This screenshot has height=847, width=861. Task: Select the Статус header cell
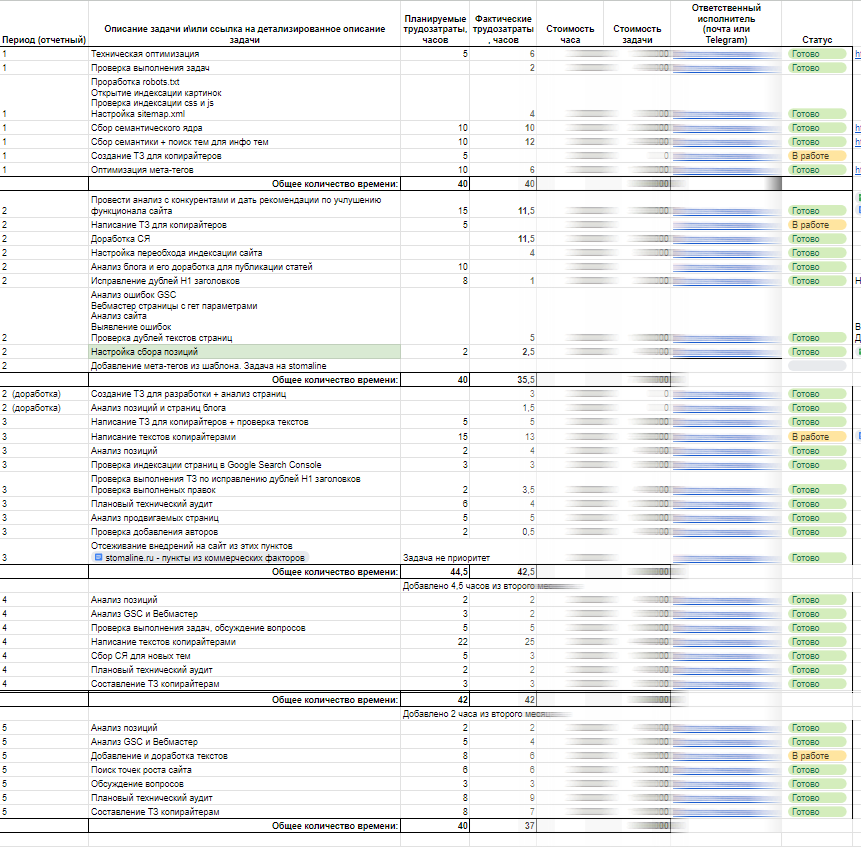pos(817,24)
